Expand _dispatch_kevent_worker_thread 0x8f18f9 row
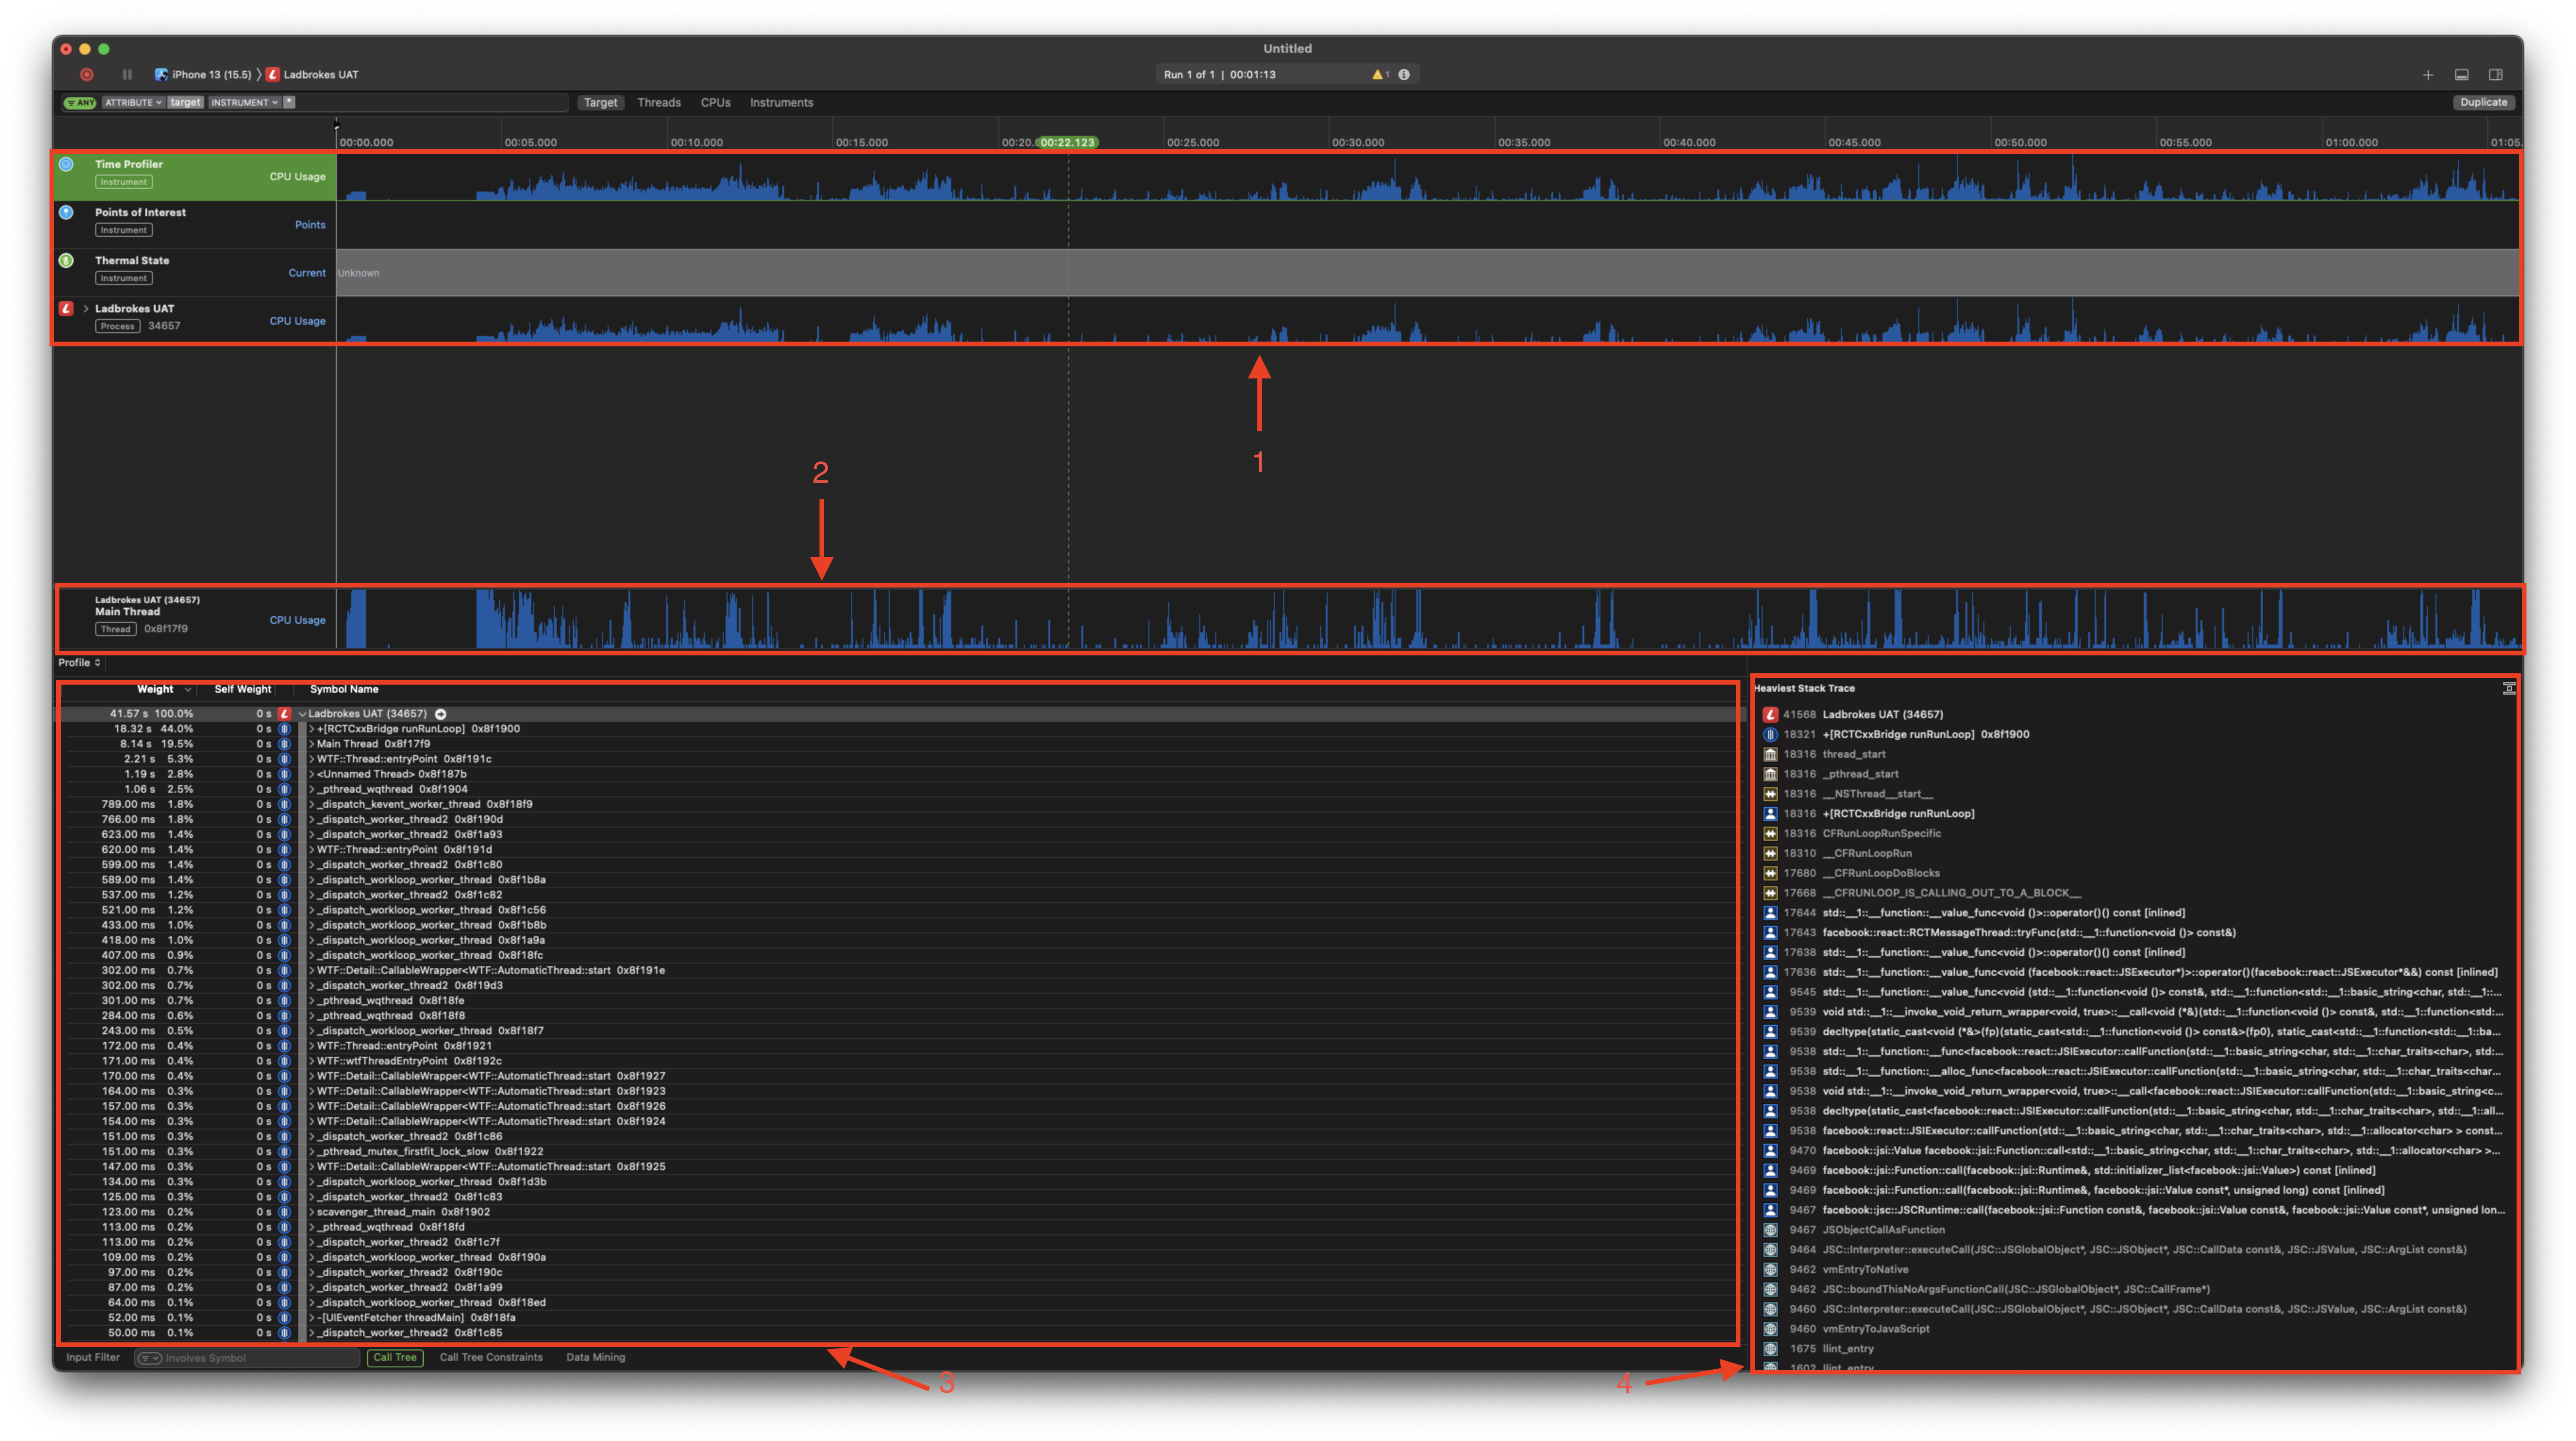This screenshot has height=1441, width=2576. 312,804
